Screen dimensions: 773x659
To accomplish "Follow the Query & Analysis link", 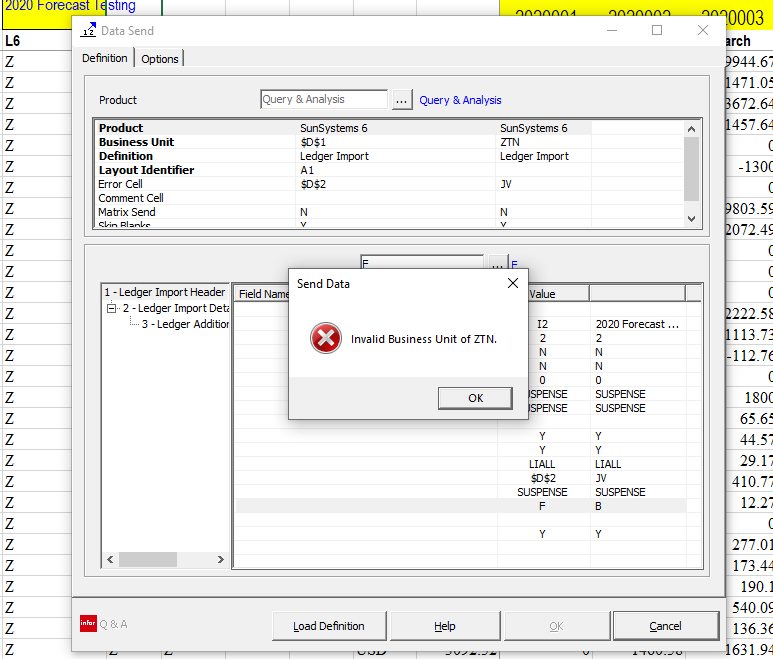I will 460,100.
